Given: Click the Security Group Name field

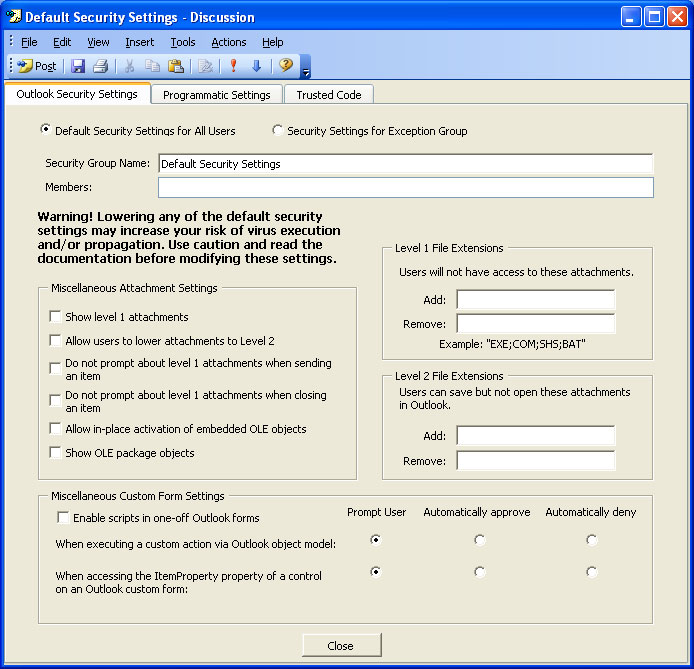Looking at the screenshot, I should click(405, 164).
